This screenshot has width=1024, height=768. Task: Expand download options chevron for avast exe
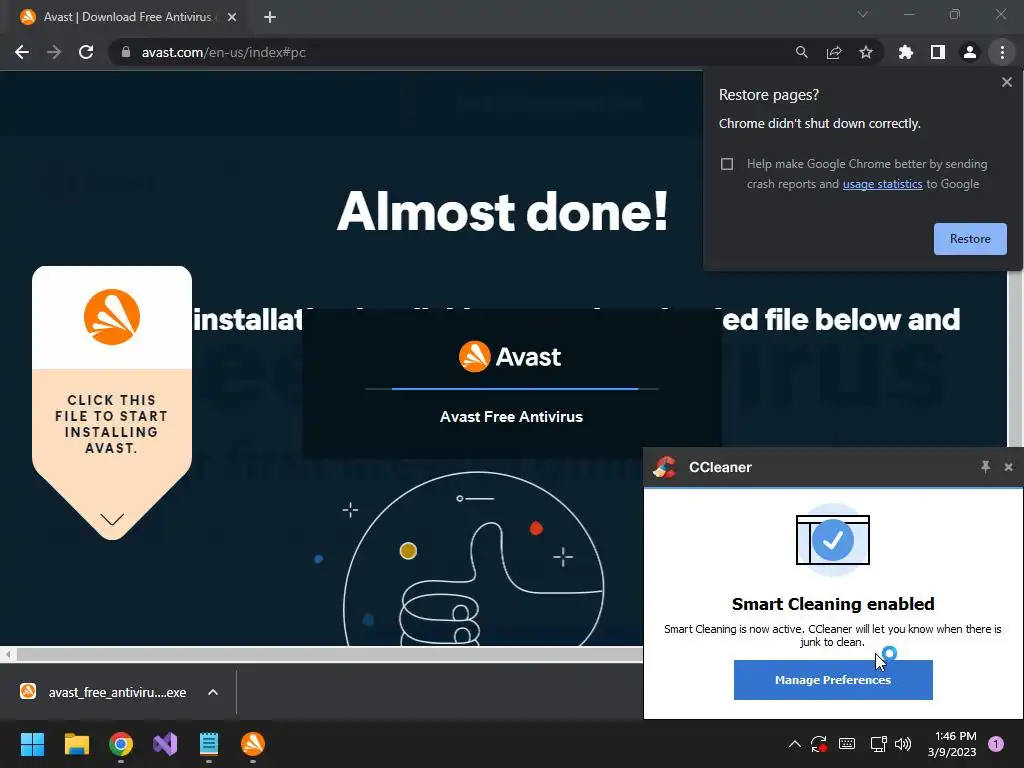(x=213, y=692)
